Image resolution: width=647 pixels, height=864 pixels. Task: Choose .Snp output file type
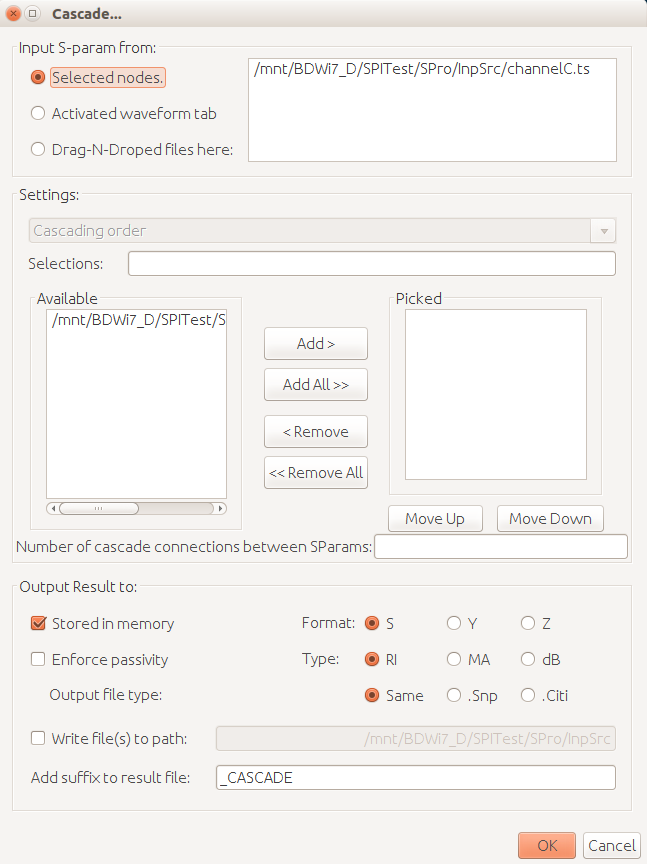point(454,695)
